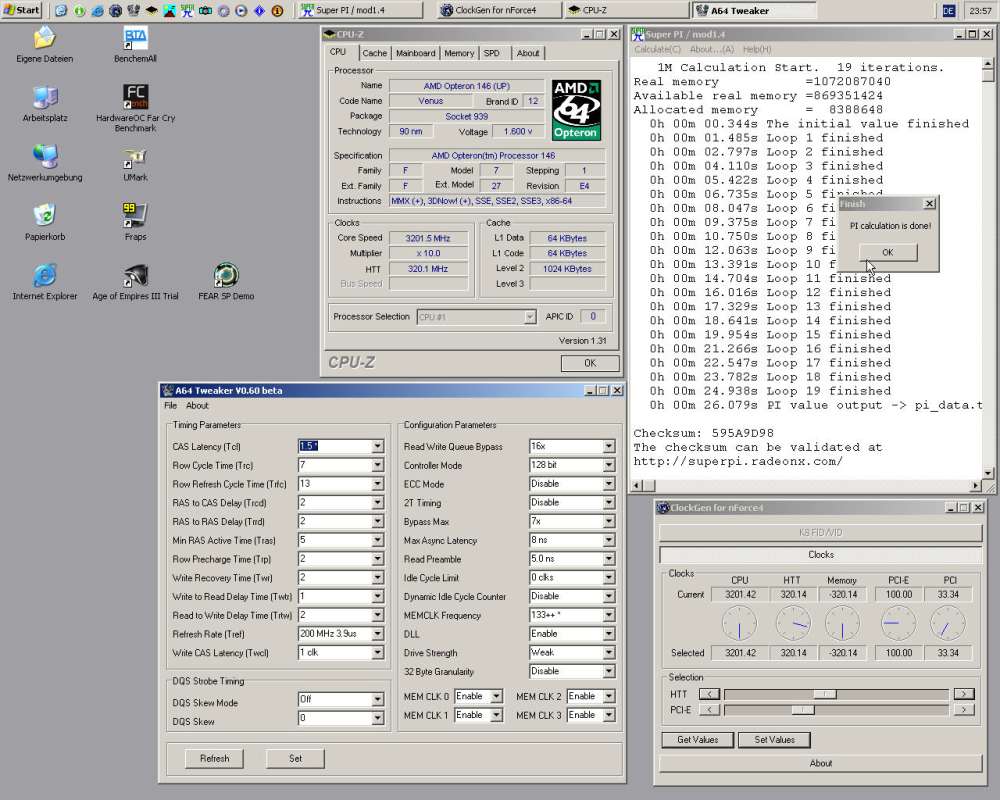Expand the Row Cycle Time (Trc) dropdown
The width and height of the screenshot is (1000, 800).
click(378, 465)
